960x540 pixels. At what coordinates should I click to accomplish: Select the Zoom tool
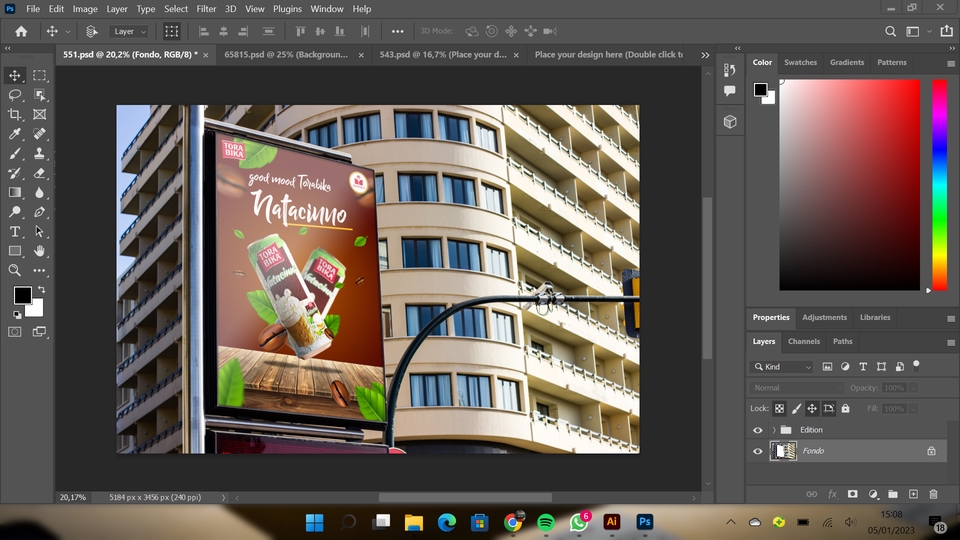tap(15, 270)
